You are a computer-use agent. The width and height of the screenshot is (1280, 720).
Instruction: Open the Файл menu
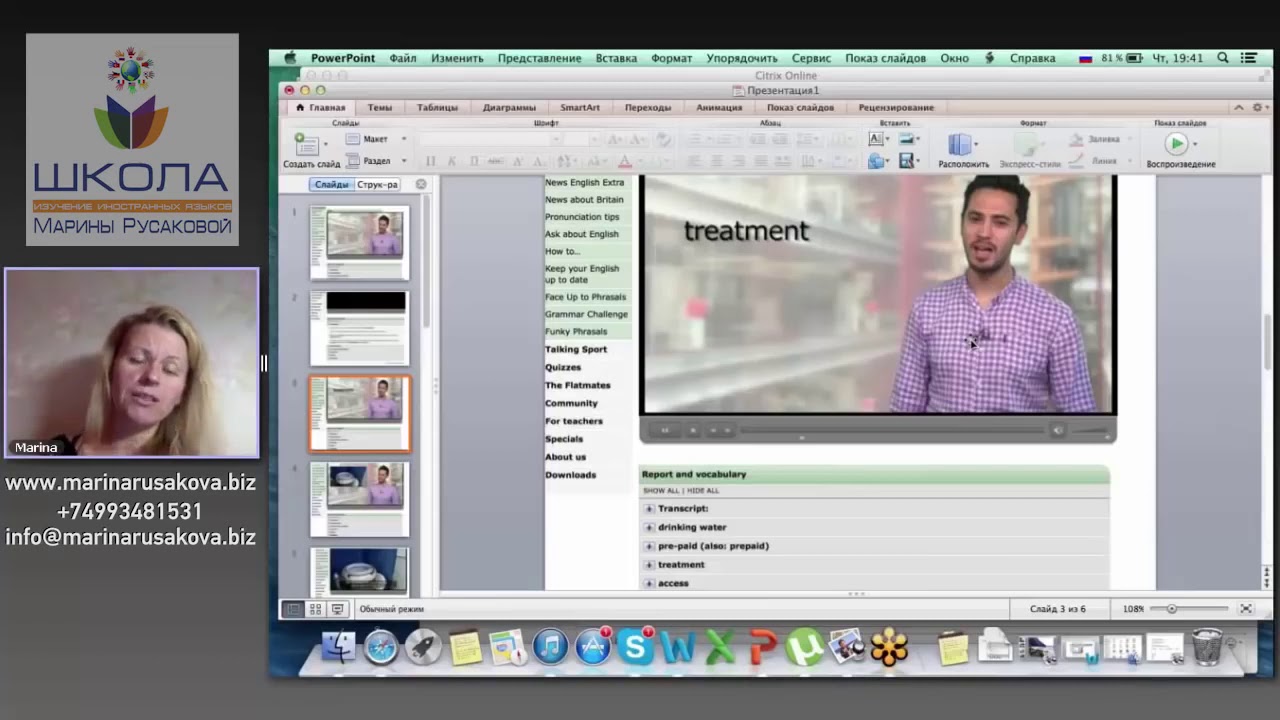click(403, 58)
